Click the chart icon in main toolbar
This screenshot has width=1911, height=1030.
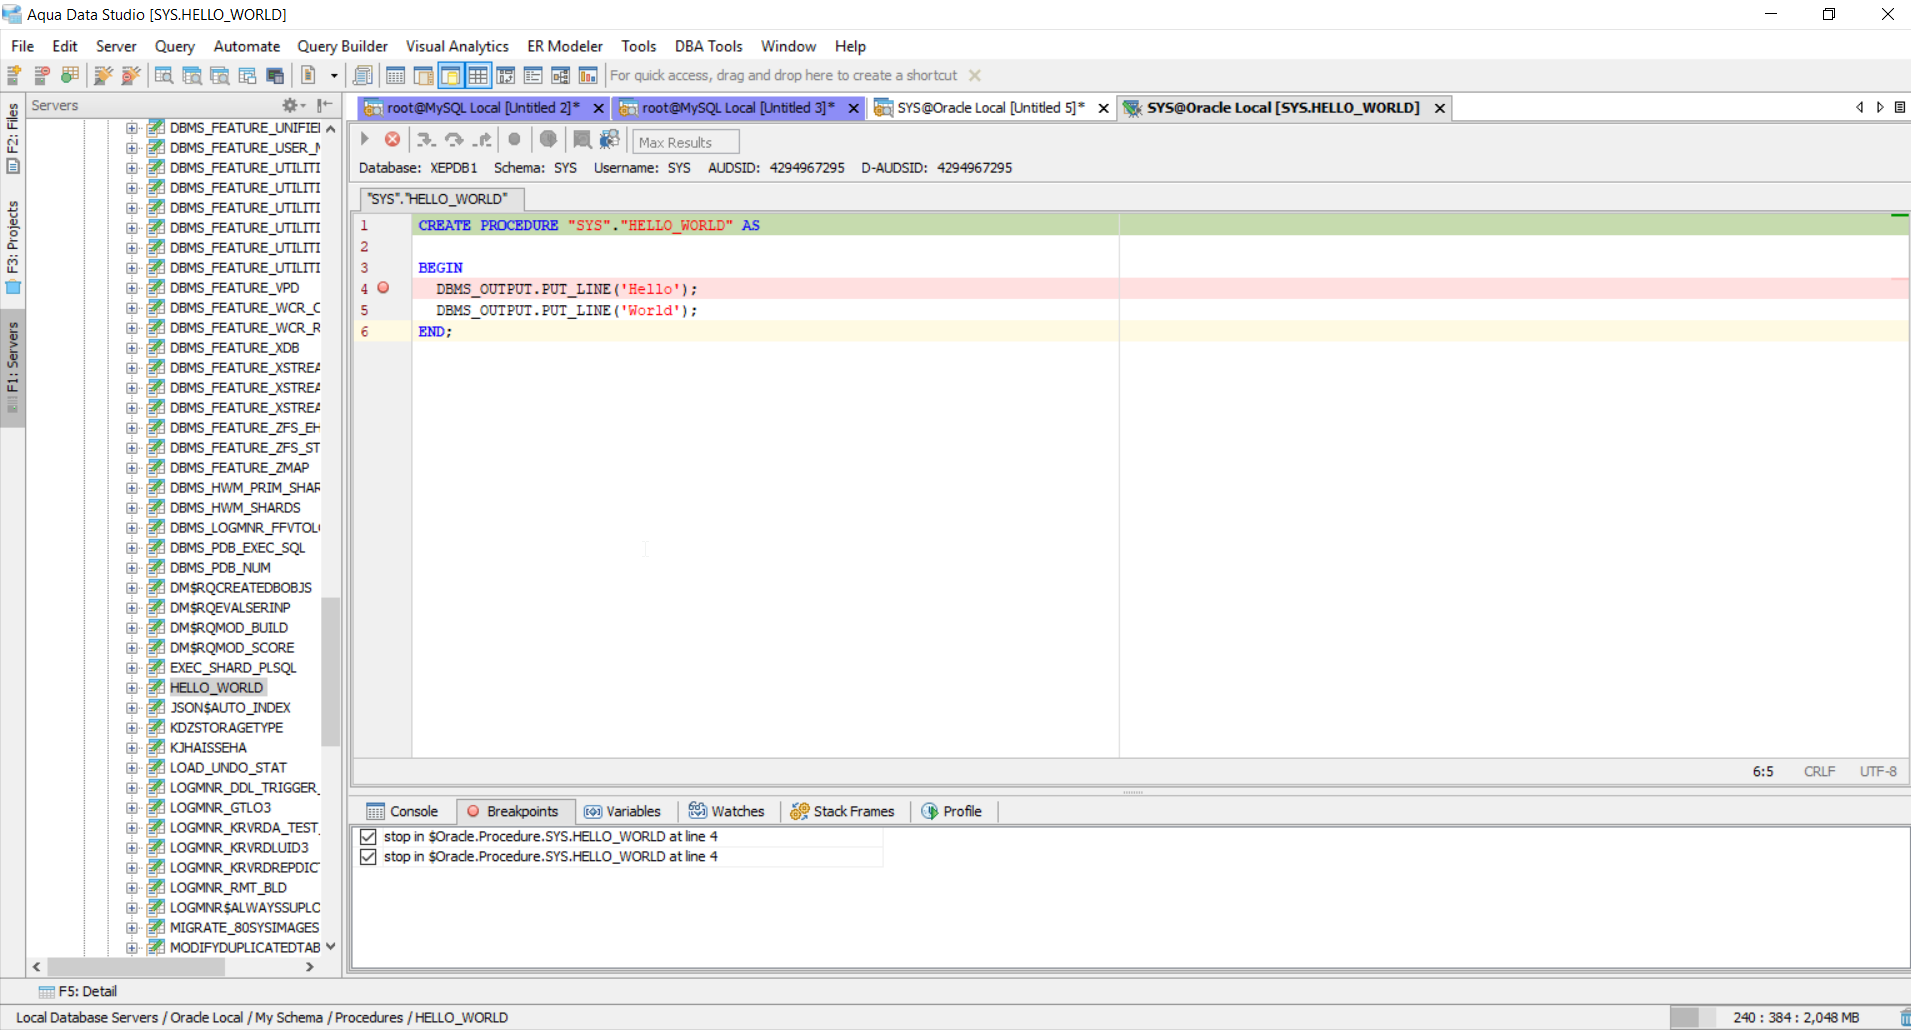[588, 76]
